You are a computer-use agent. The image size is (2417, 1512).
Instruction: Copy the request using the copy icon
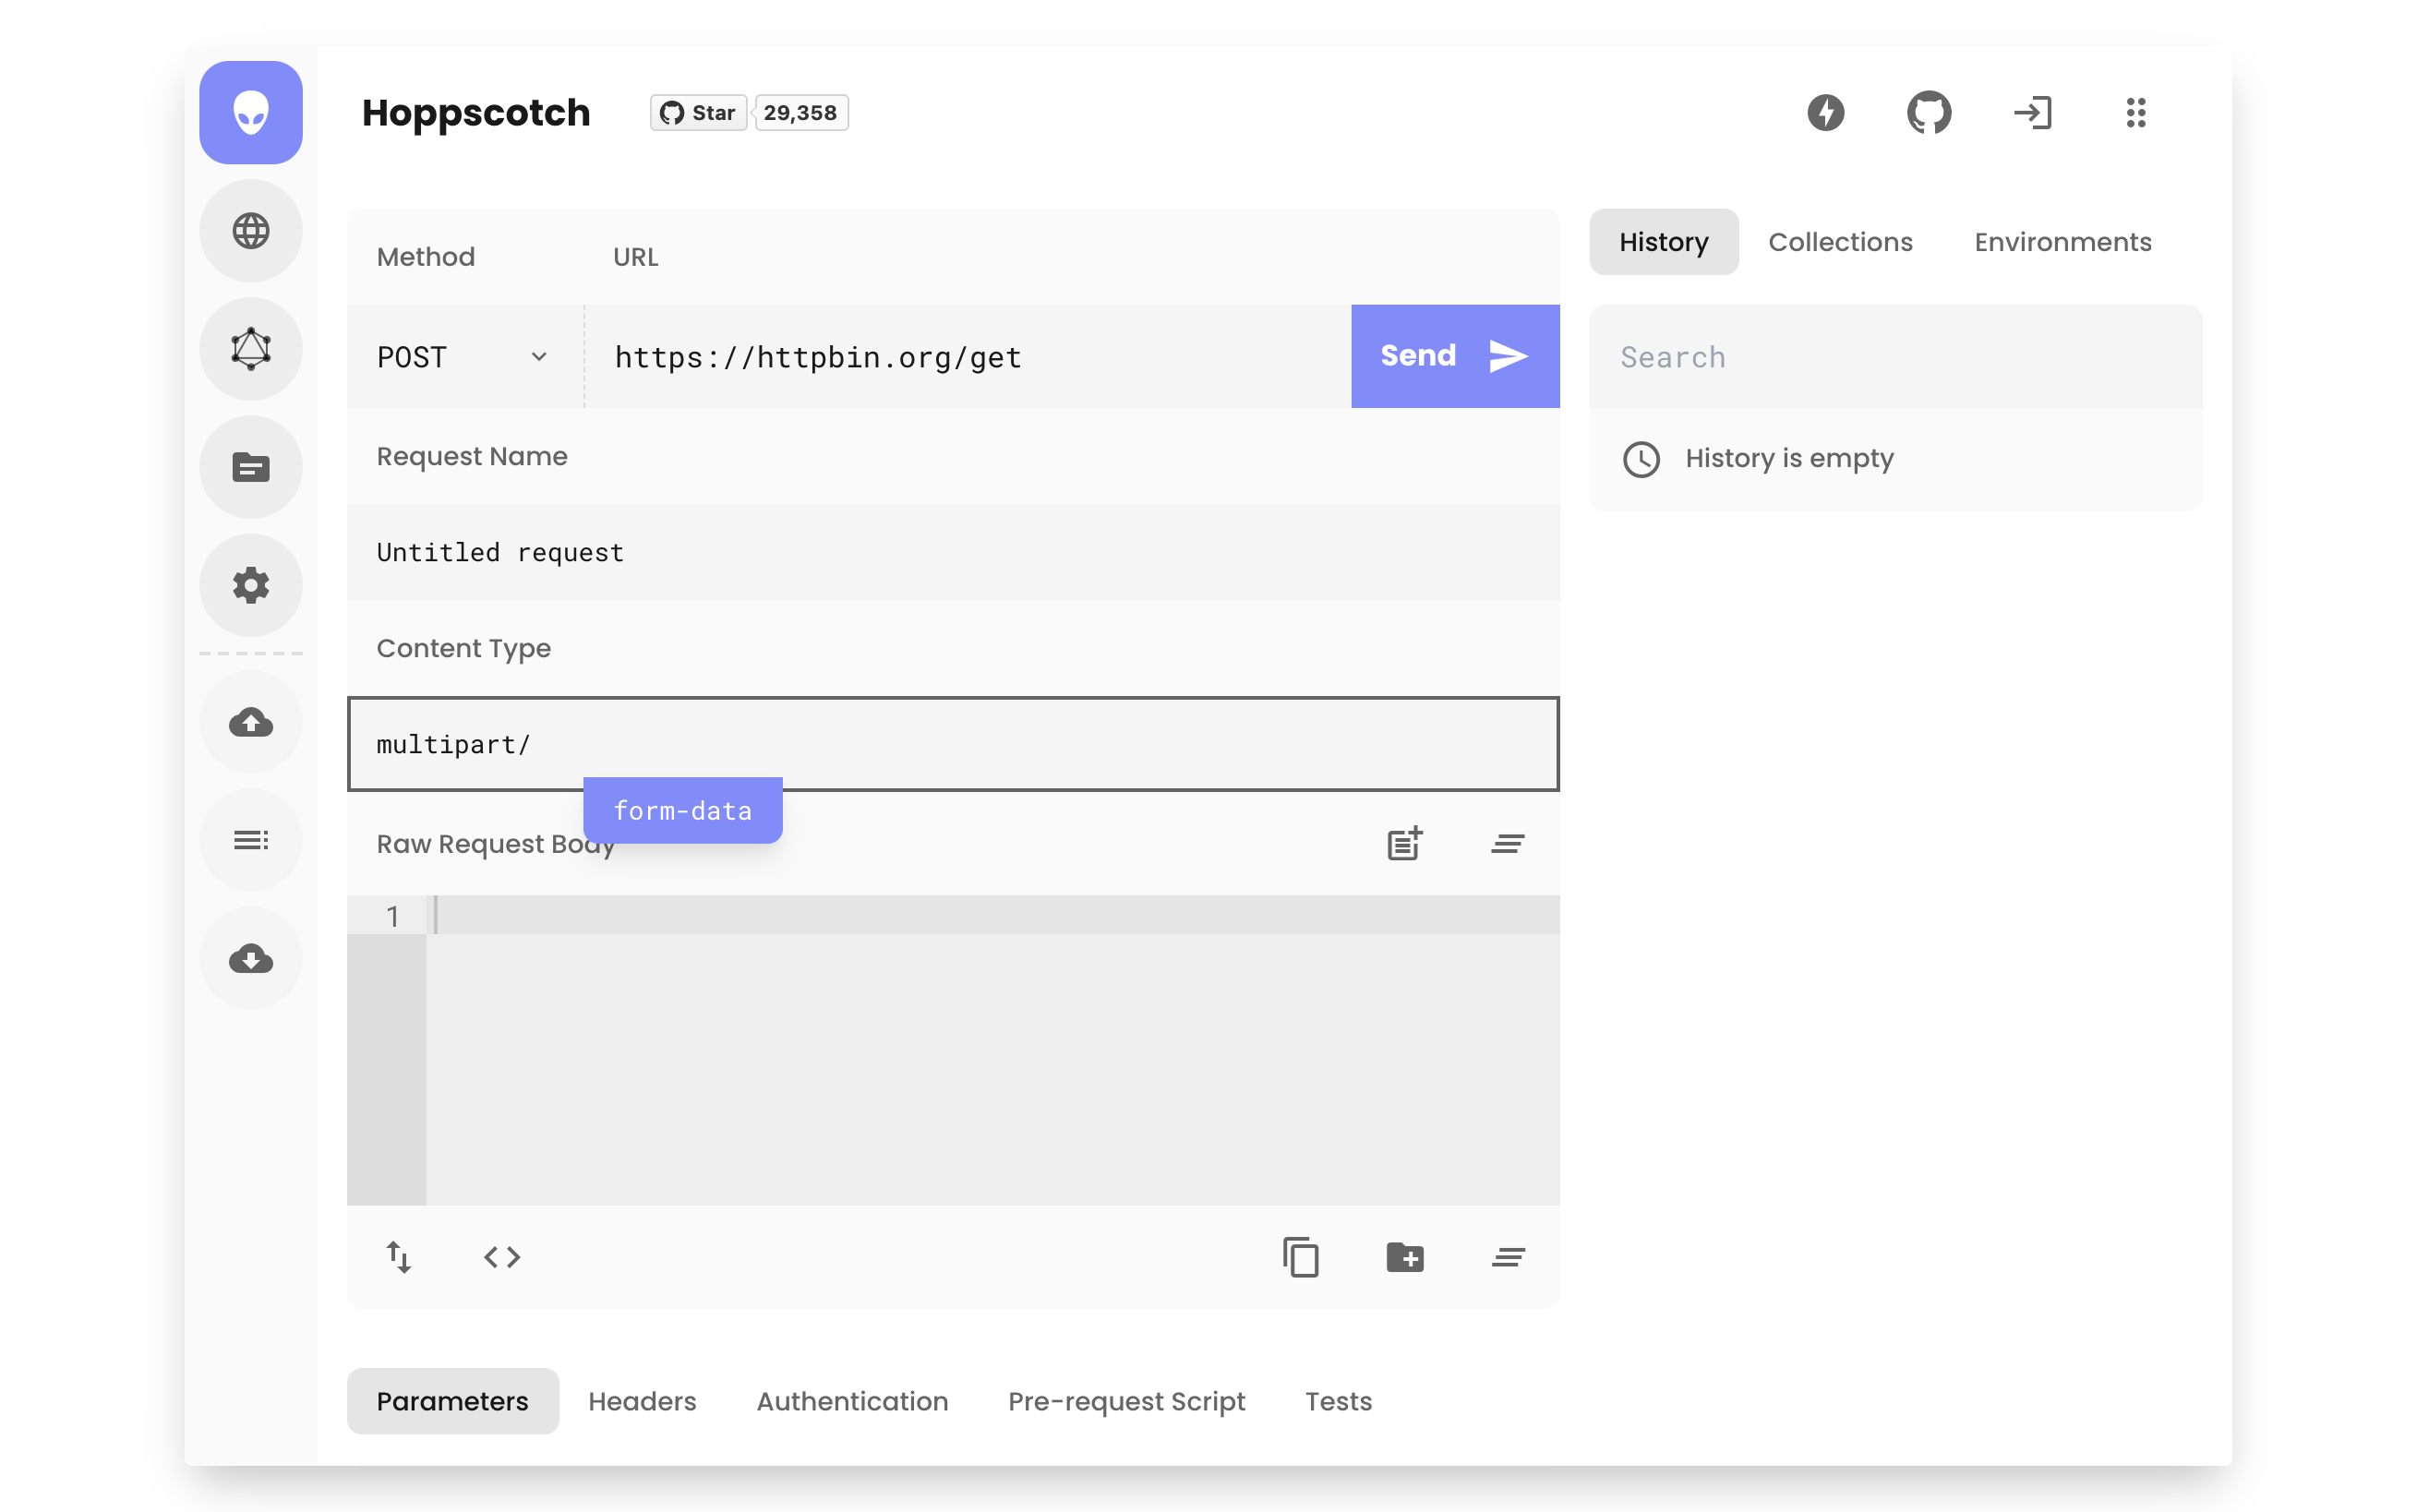pyautogui.click(x=1301, y=1257)
